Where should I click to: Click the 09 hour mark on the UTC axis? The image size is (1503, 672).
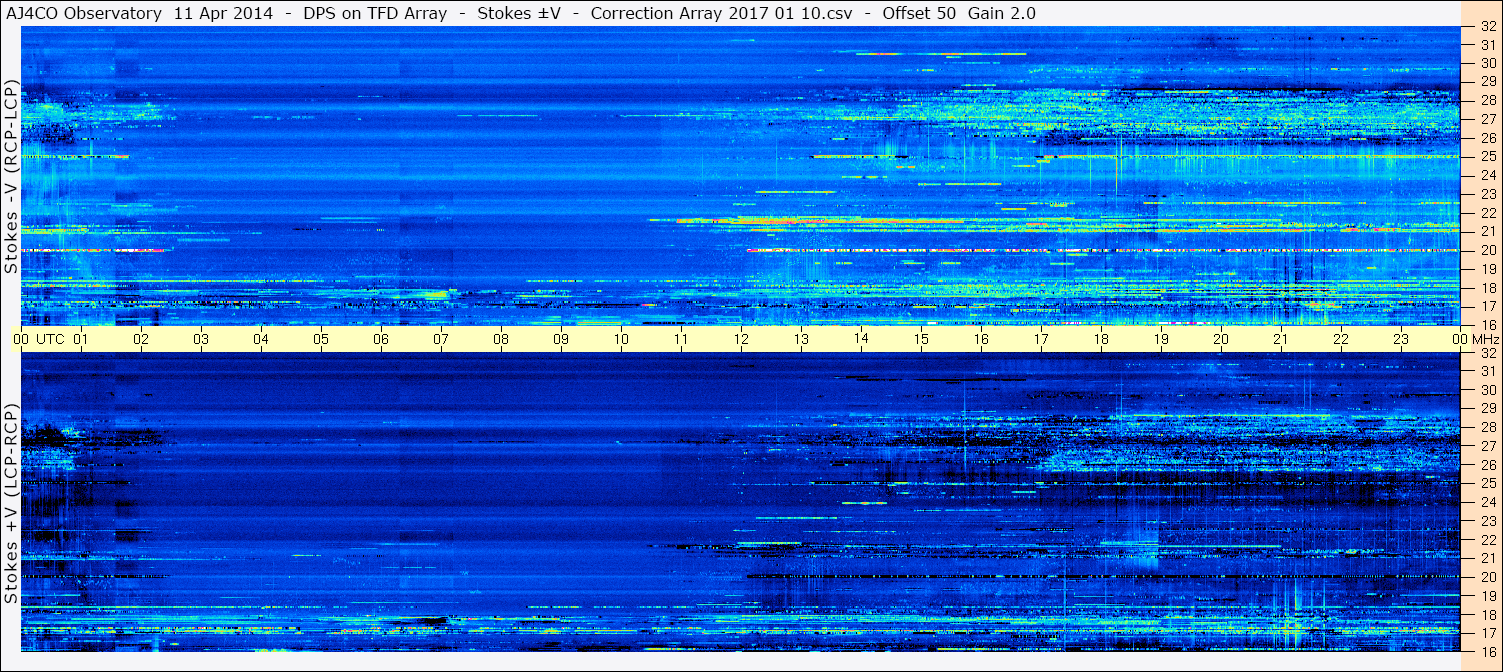tap(561, 339)
